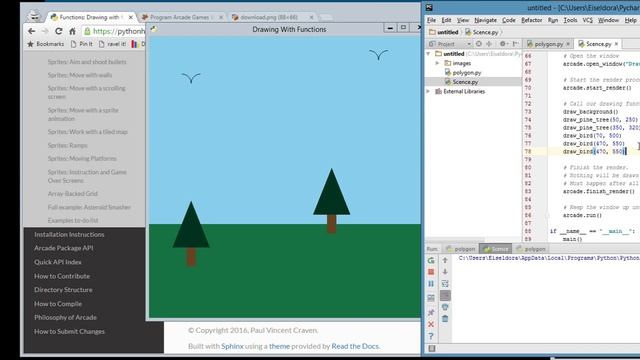Image resolution: width=640 pixels, height=360 pixels.
Task: Toggle soft-wrap in the Run console
Action: click(x=445, y=284)
